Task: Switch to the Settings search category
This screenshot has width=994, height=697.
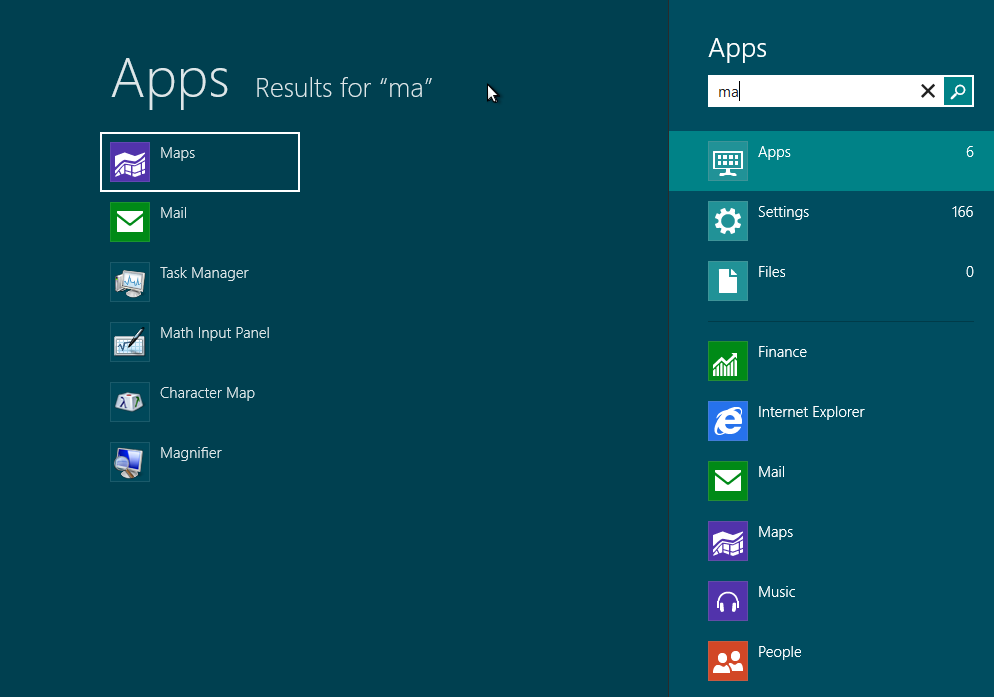Action: tap(830, 221)
